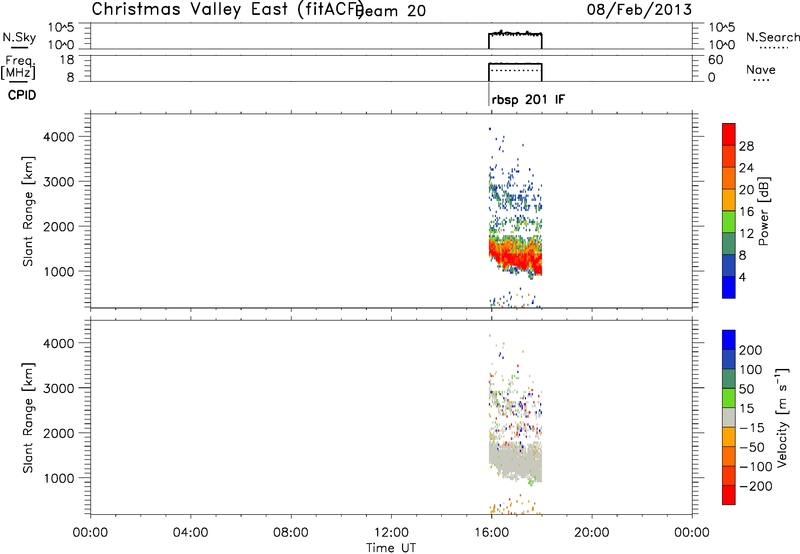Screen dimensions: 800x554
Task: Click the 'Christmas Valley East (fitACF)' title
Action: (x=228, y=10)
